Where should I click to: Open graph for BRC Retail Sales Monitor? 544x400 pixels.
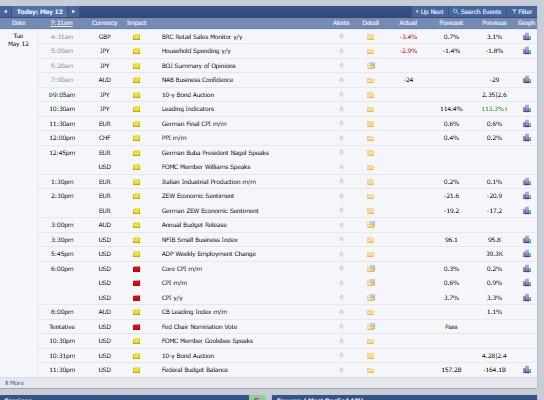527,36
